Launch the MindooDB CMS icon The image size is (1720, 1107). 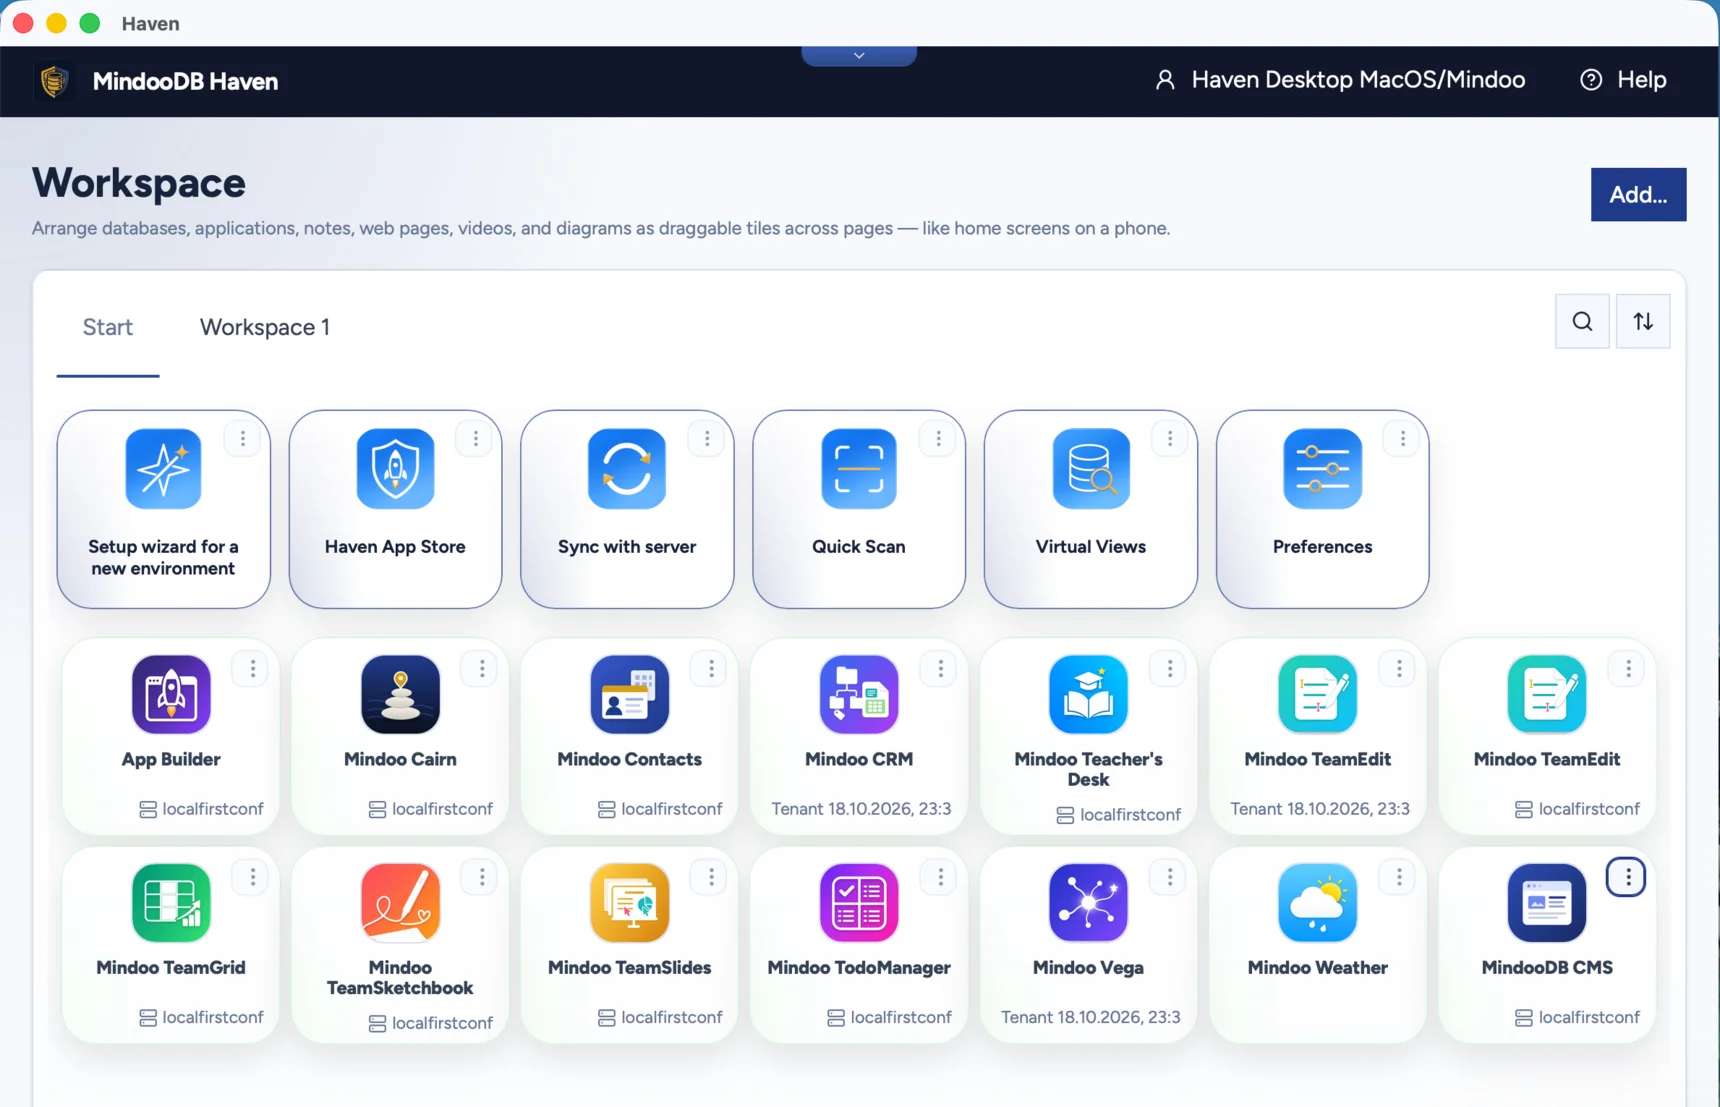pos(1547,903)
